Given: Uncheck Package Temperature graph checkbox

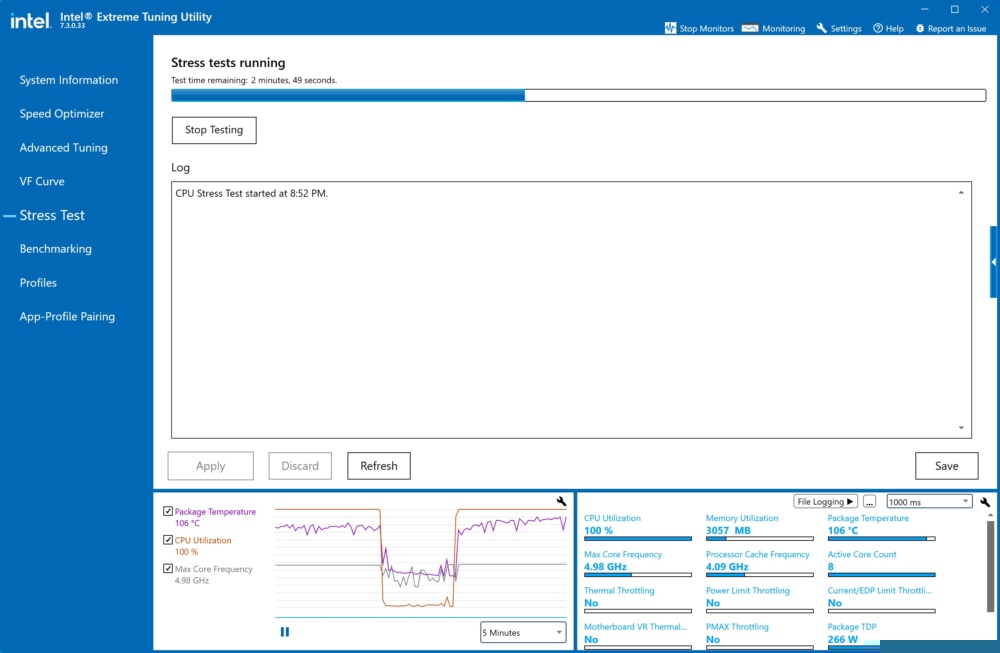Looking at the screenshot, I should click(168, 511).
